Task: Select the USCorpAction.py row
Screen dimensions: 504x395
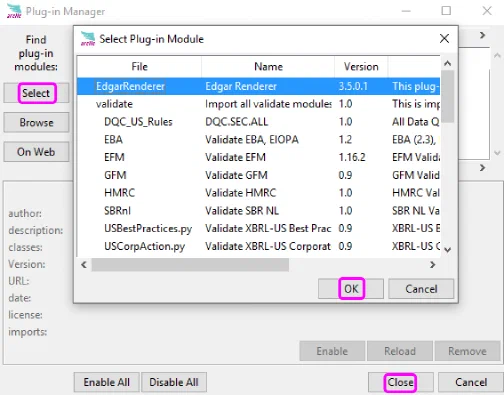Action: (259, 246)
